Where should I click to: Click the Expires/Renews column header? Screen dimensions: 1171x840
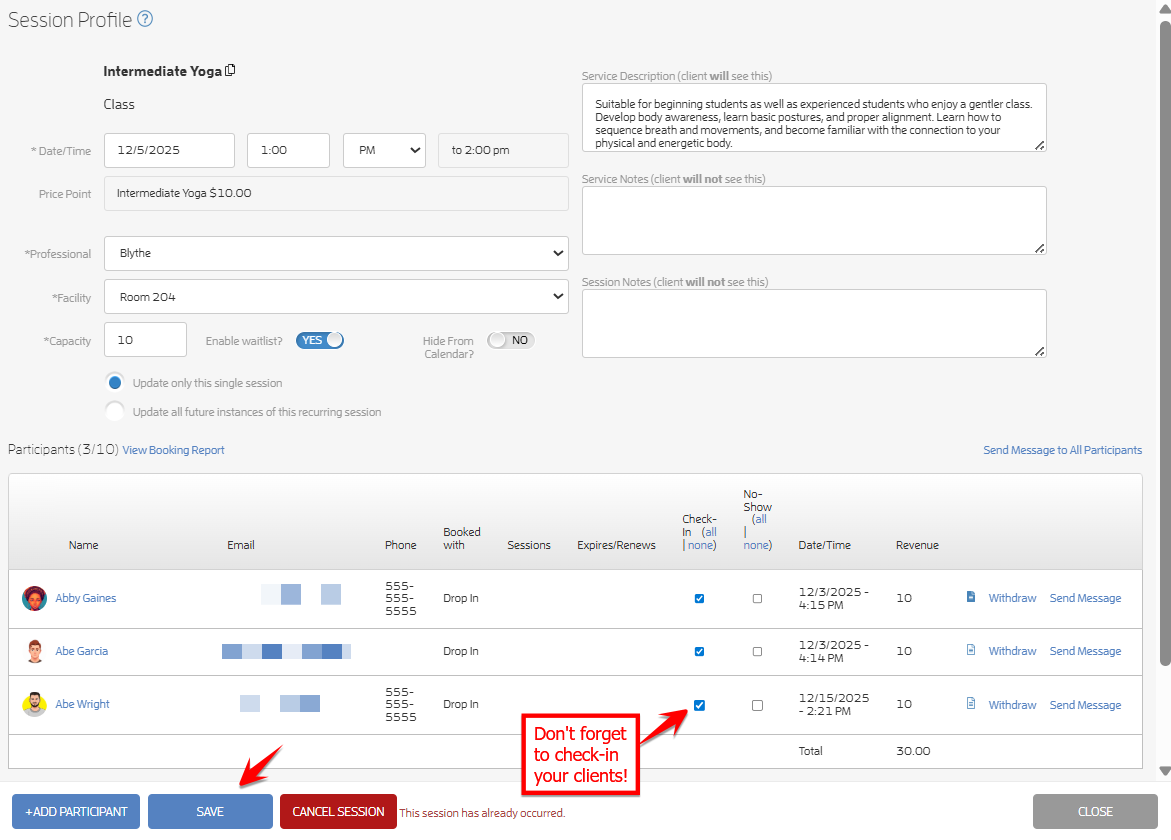click(616, 545)
